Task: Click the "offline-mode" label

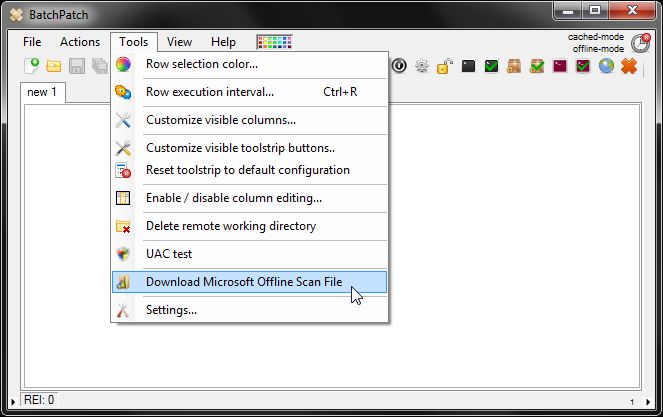Action: pos(598,49)
